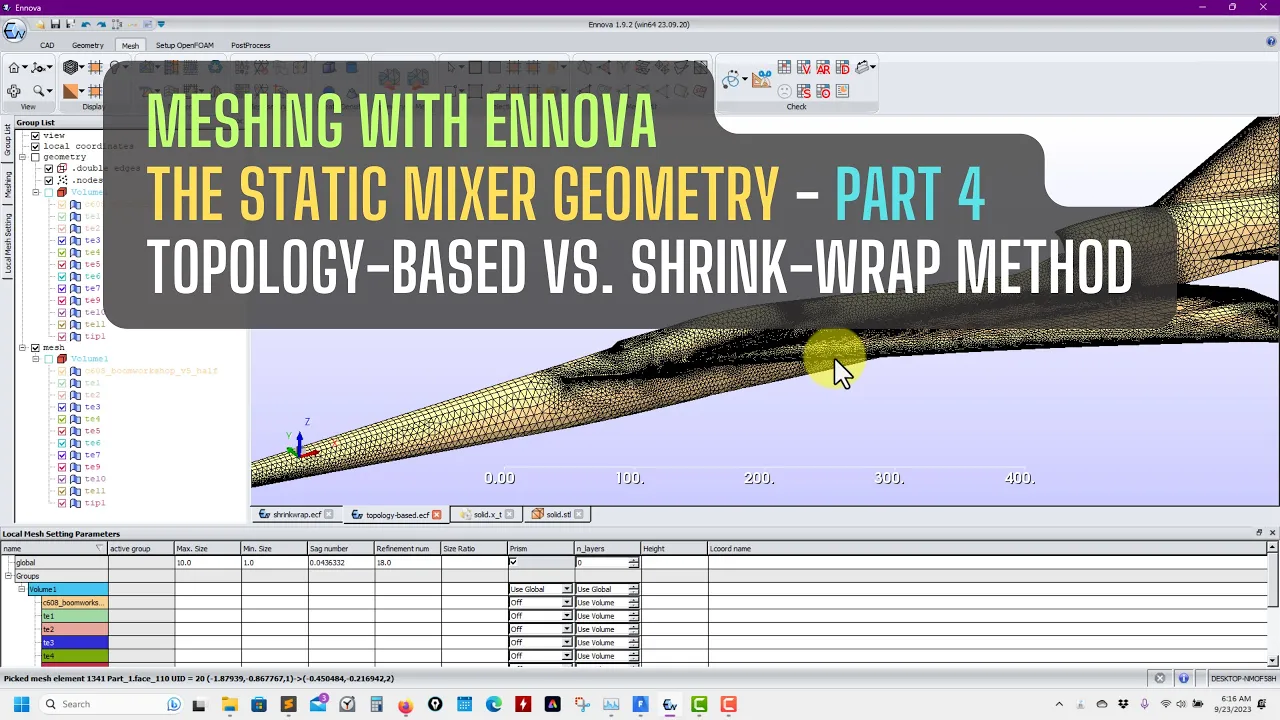Click the global Max. Size field 10.0
Viewport: 1280px width, 720px height.
[208, 562]
